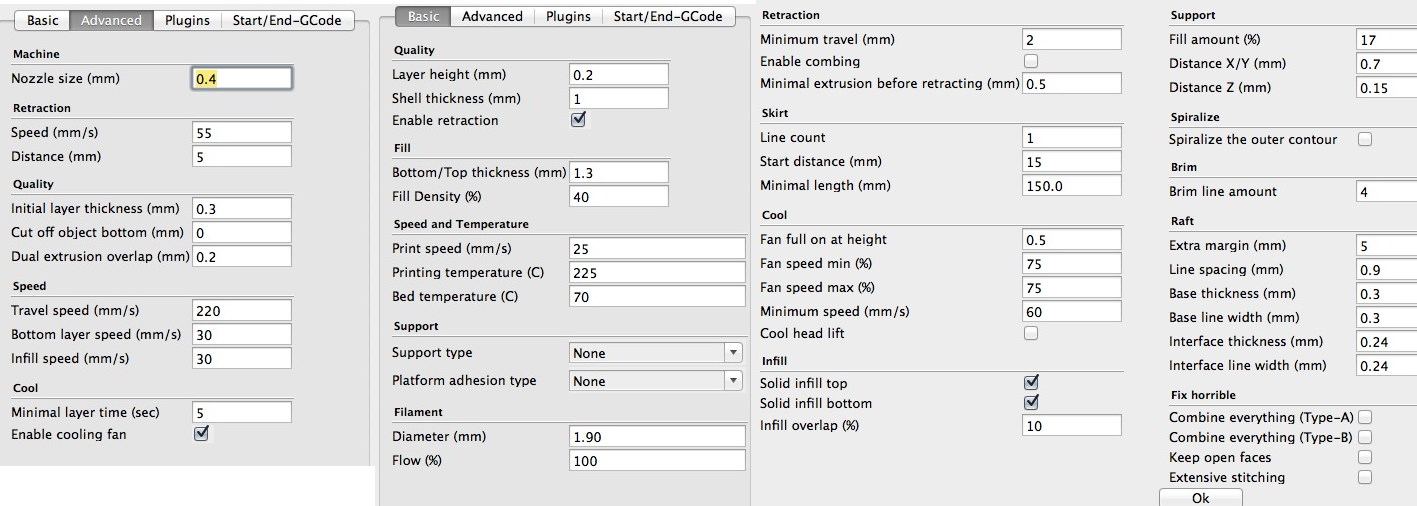Click the Fan speed max field

1071,288
